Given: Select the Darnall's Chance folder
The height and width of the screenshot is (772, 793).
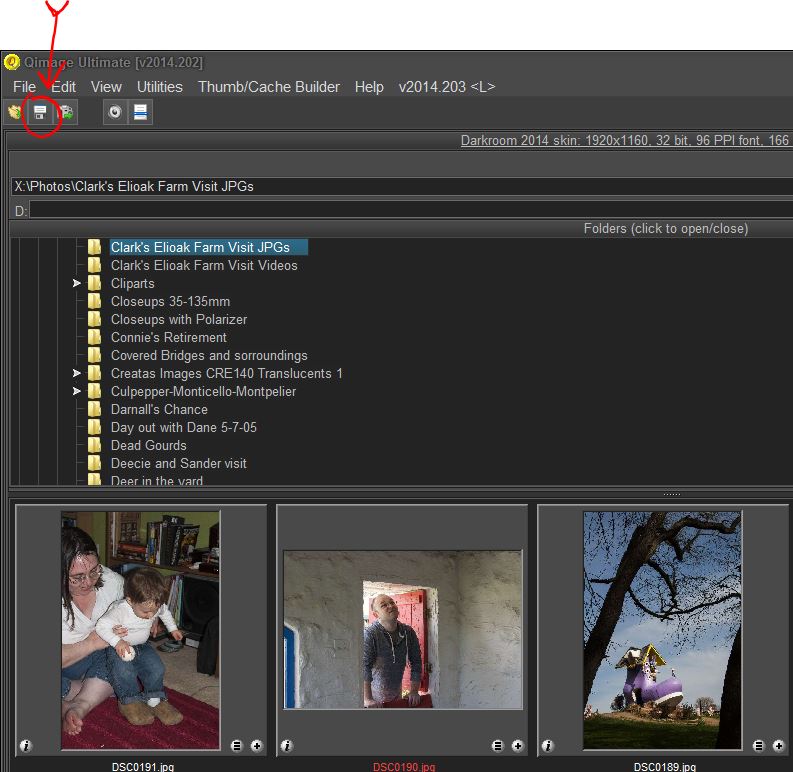Looking at the screenshot, I should pyautogui.click(x=159, y=410).
